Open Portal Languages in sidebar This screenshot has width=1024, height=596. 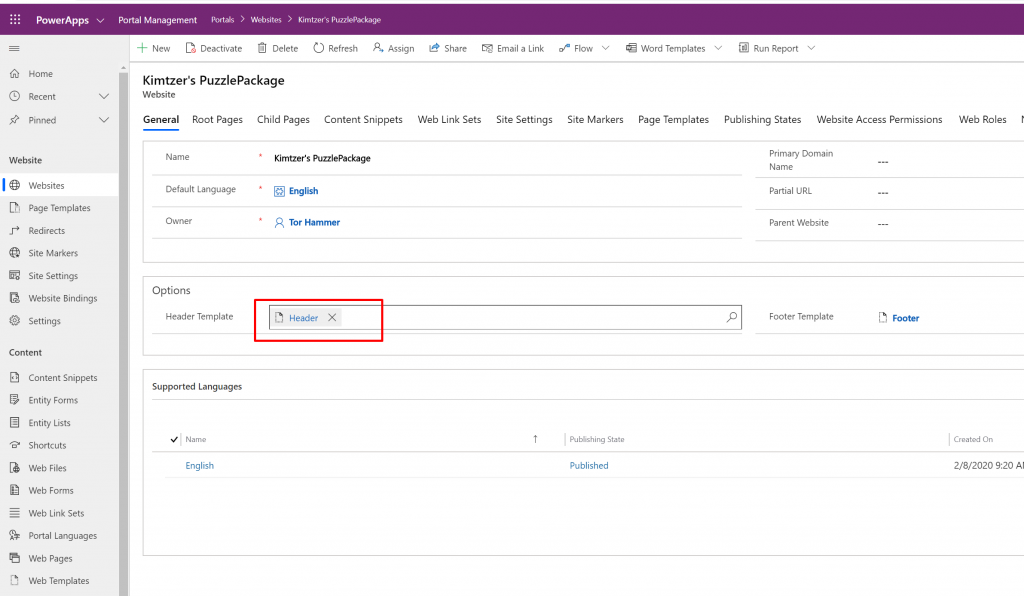(x=63, y=535)
